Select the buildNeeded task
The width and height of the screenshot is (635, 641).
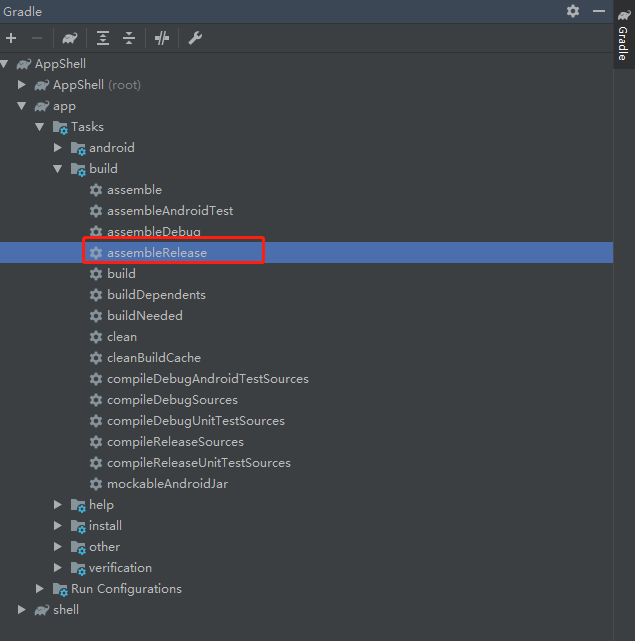[x=145, y=316]
